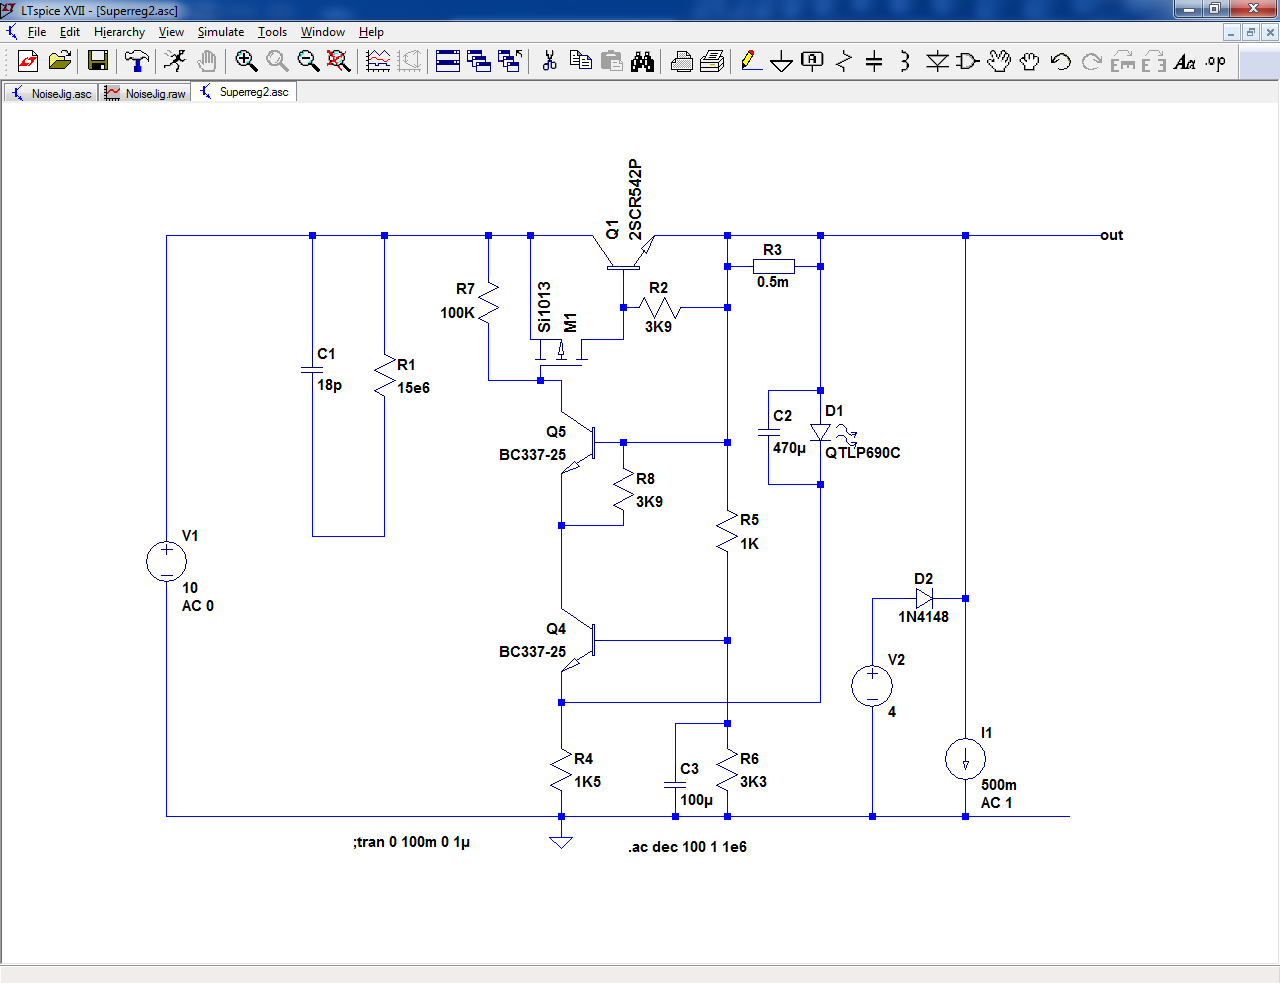Click the Halt simulation hand icon
The image size is (1280, 984).
[207, 62]
